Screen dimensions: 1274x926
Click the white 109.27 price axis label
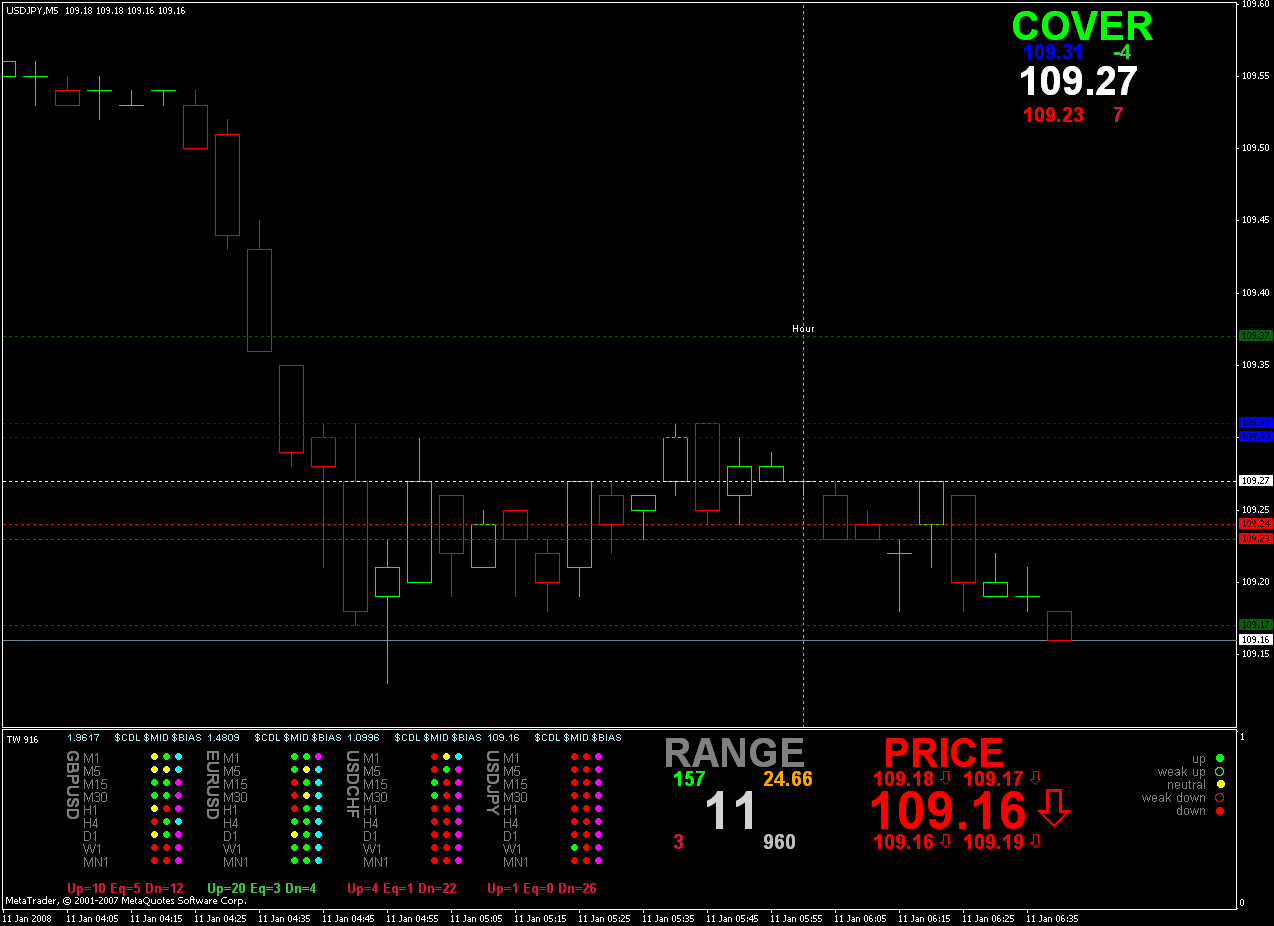[1255, 481]
